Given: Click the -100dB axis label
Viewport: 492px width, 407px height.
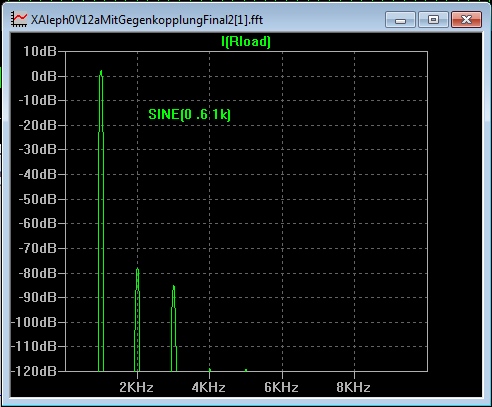Looking at the screenshot, I should point(34,322).
